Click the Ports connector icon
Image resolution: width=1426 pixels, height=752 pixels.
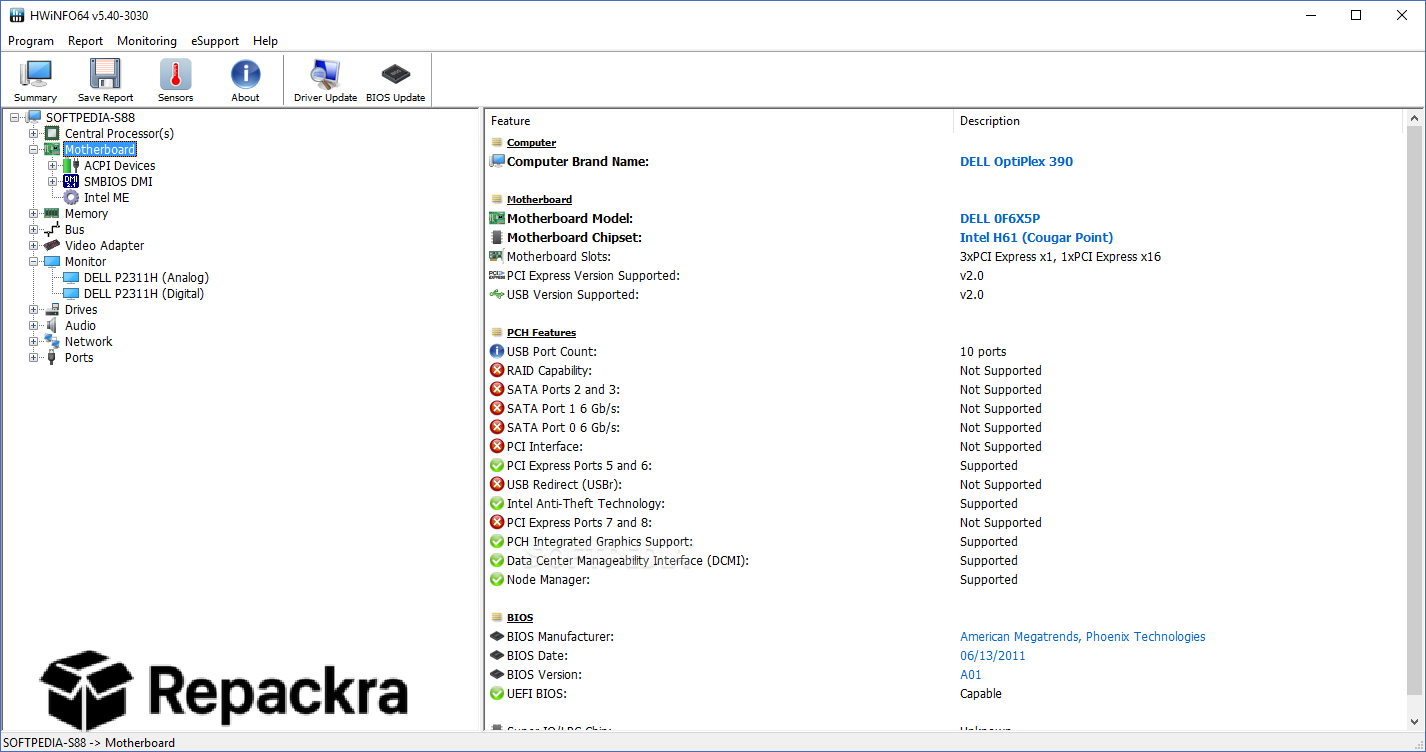coord(52,358)
